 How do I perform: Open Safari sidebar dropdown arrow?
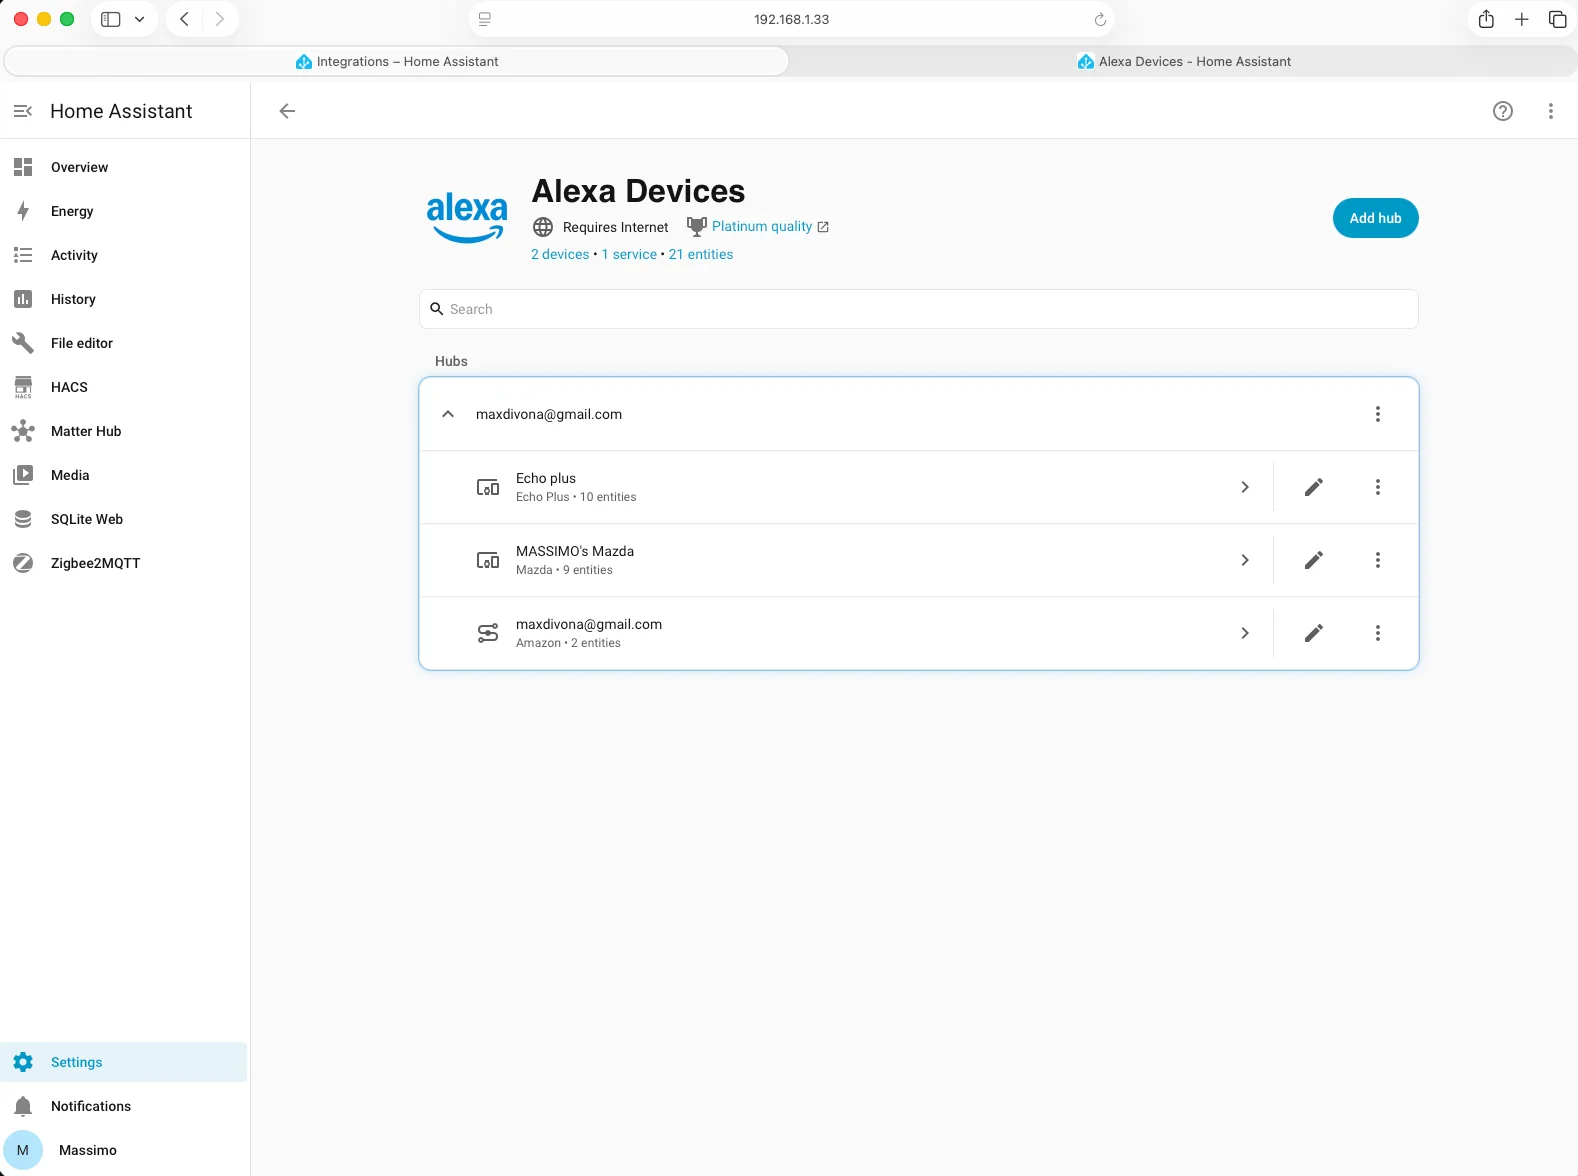(x=139, y=19)
